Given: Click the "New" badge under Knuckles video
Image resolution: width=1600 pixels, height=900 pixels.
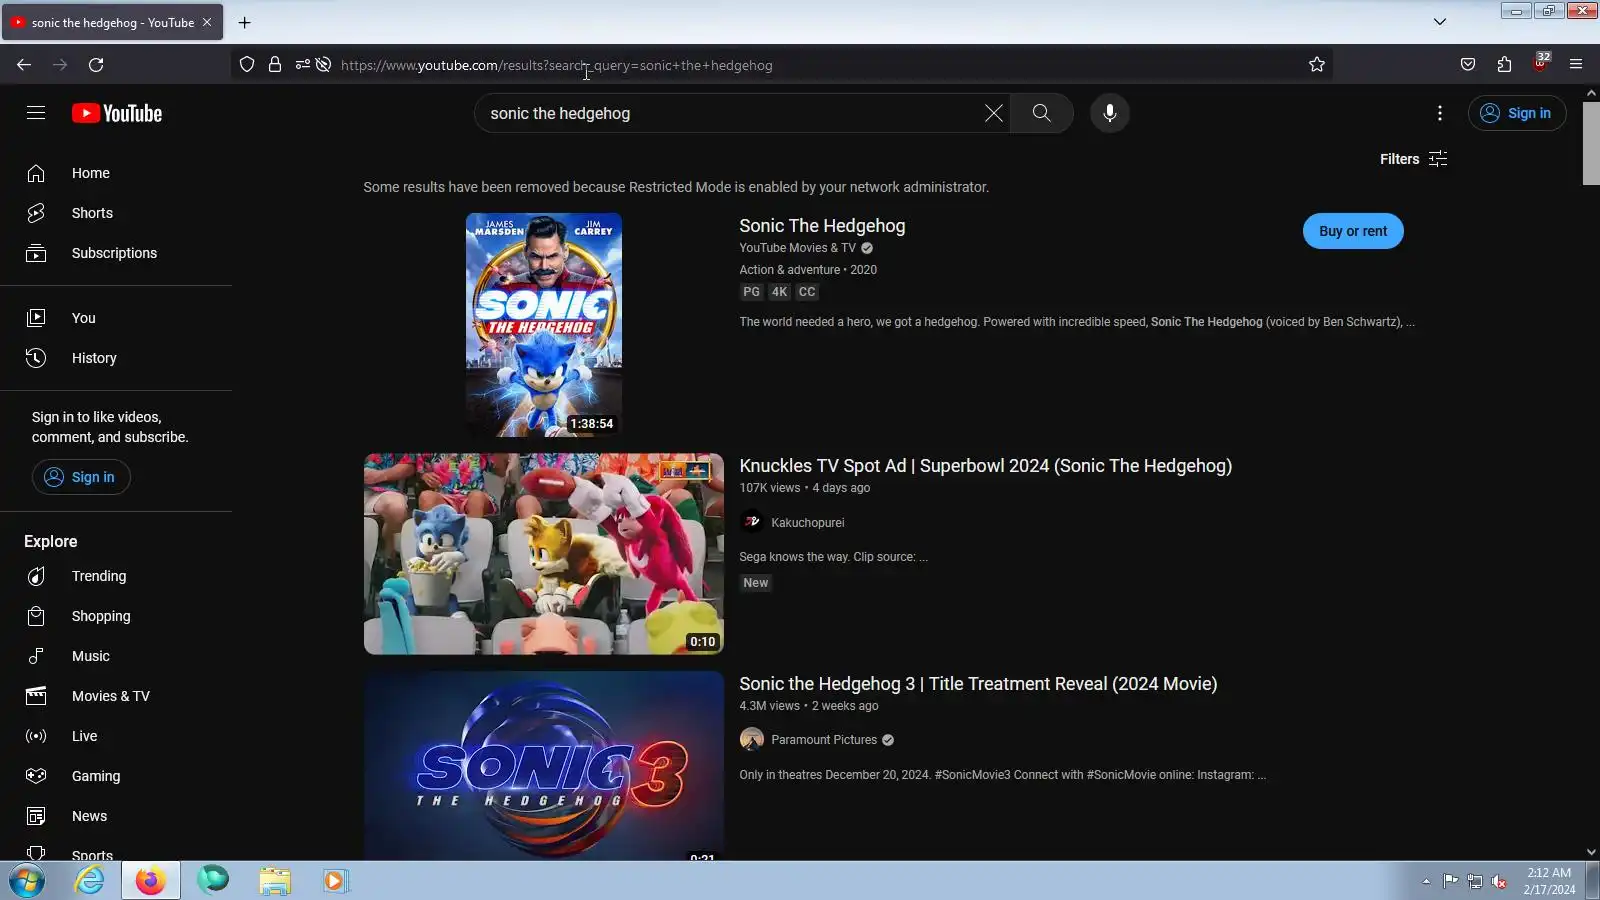Looking at the screenshot, I should pyautogui.click(x=756, y=583).
